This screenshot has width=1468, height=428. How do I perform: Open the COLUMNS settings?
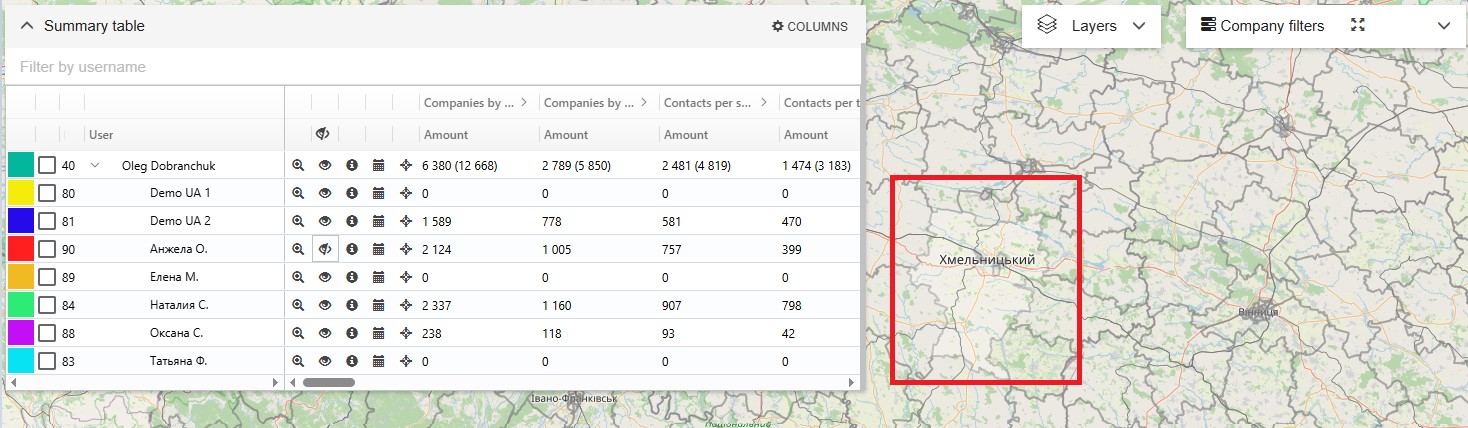809,27
